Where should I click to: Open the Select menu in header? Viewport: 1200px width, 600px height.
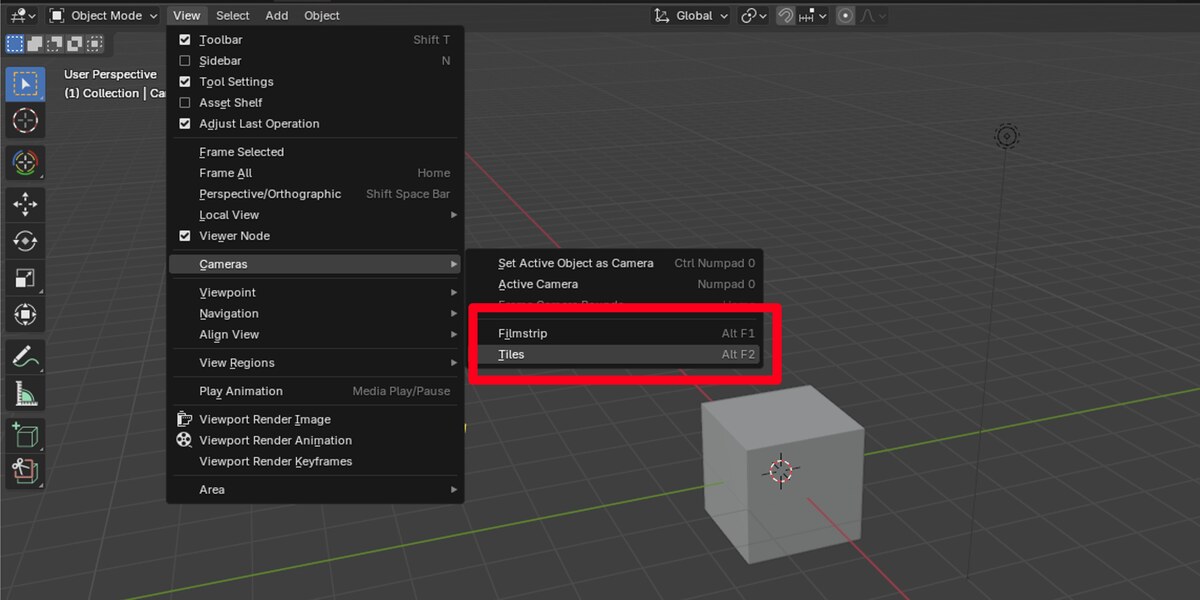[233, 15]
